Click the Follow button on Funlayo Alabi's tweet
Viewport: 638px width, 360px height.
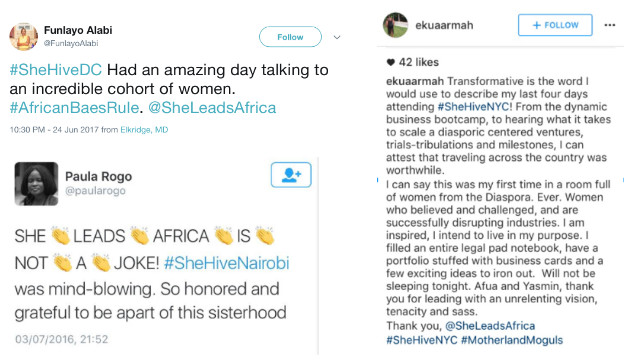coord(290,37)
